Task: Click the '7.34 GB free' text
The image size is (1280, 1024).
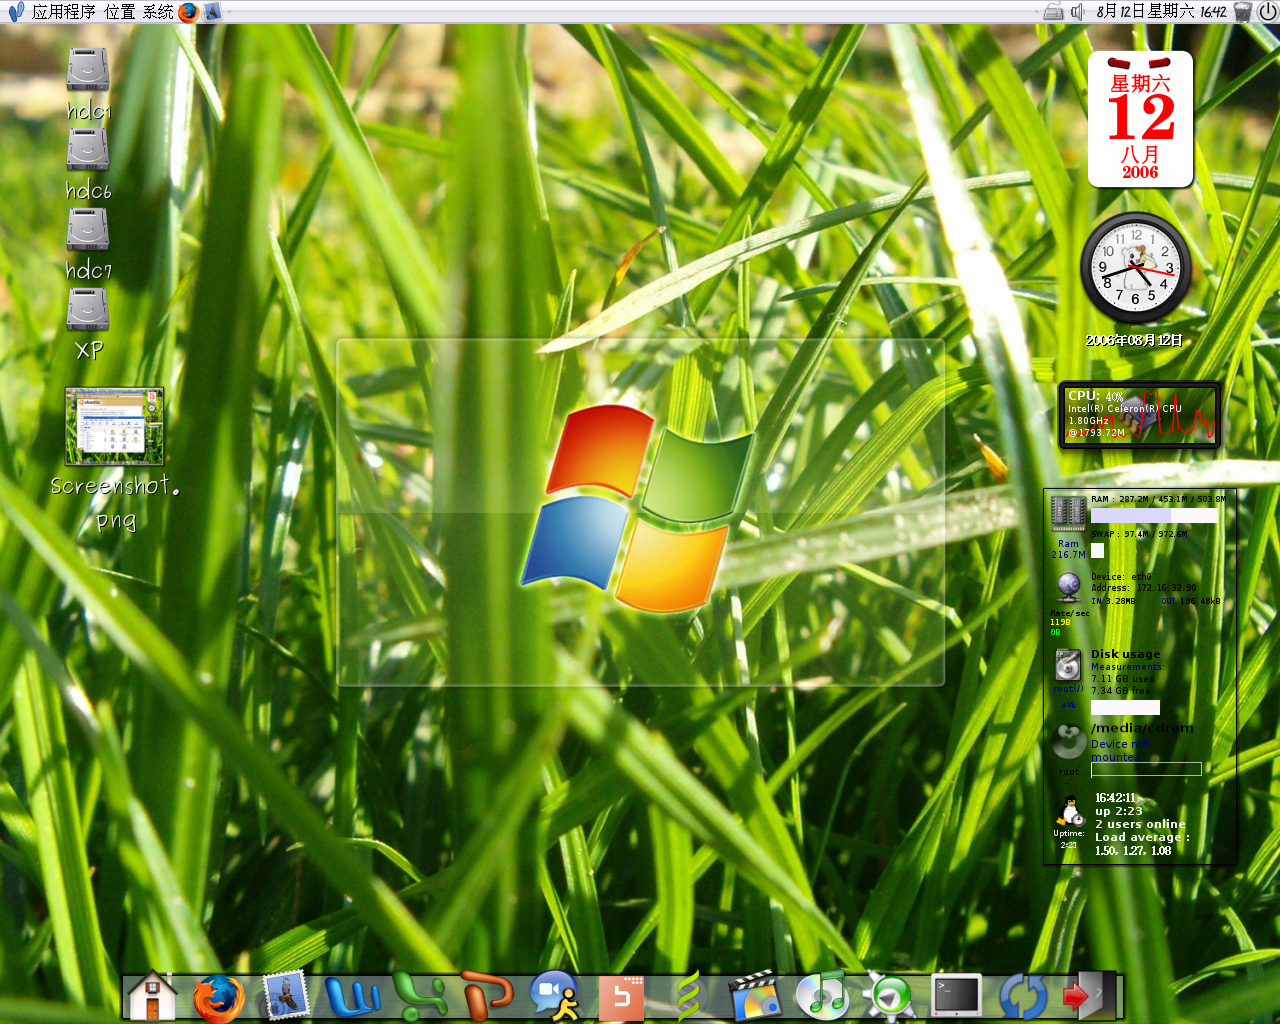Action: [x=1121, y=690]
